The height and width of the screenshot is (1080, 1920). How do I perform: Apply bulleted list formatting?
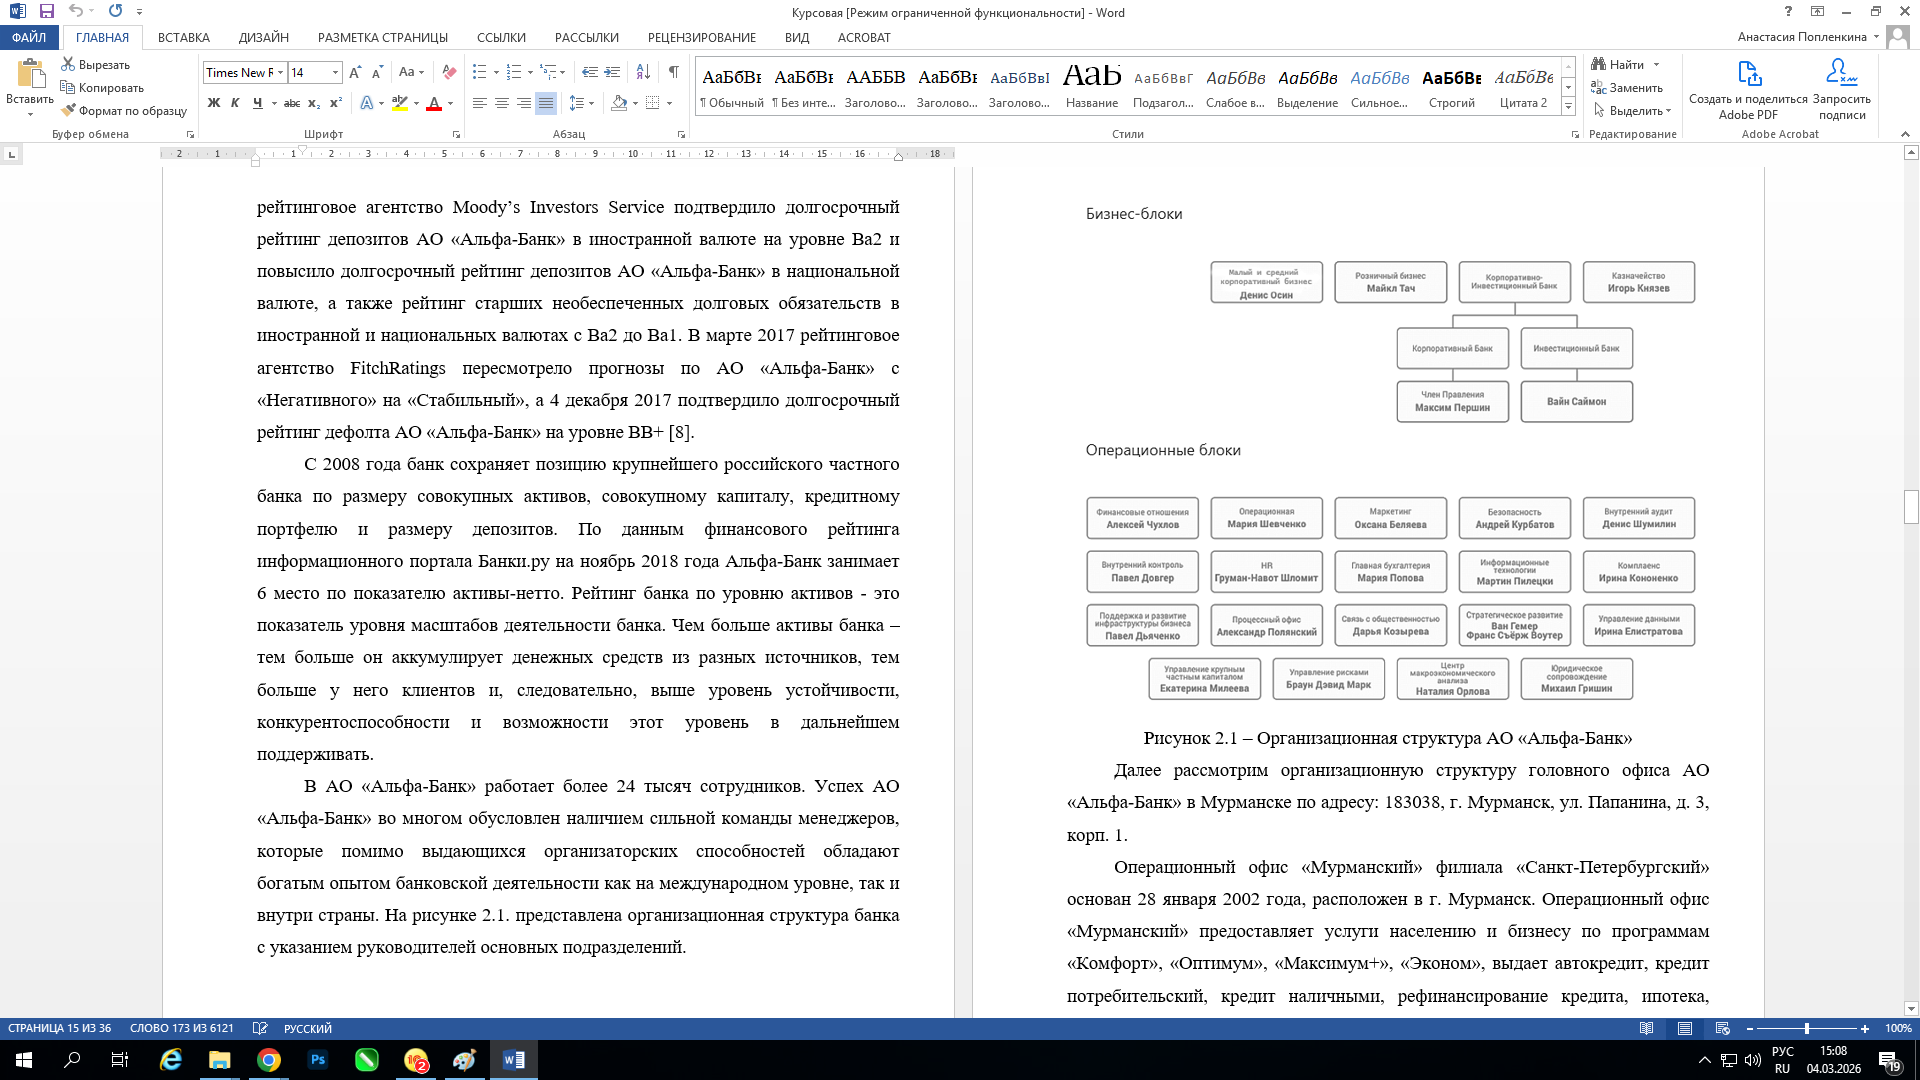pos(480,72)
